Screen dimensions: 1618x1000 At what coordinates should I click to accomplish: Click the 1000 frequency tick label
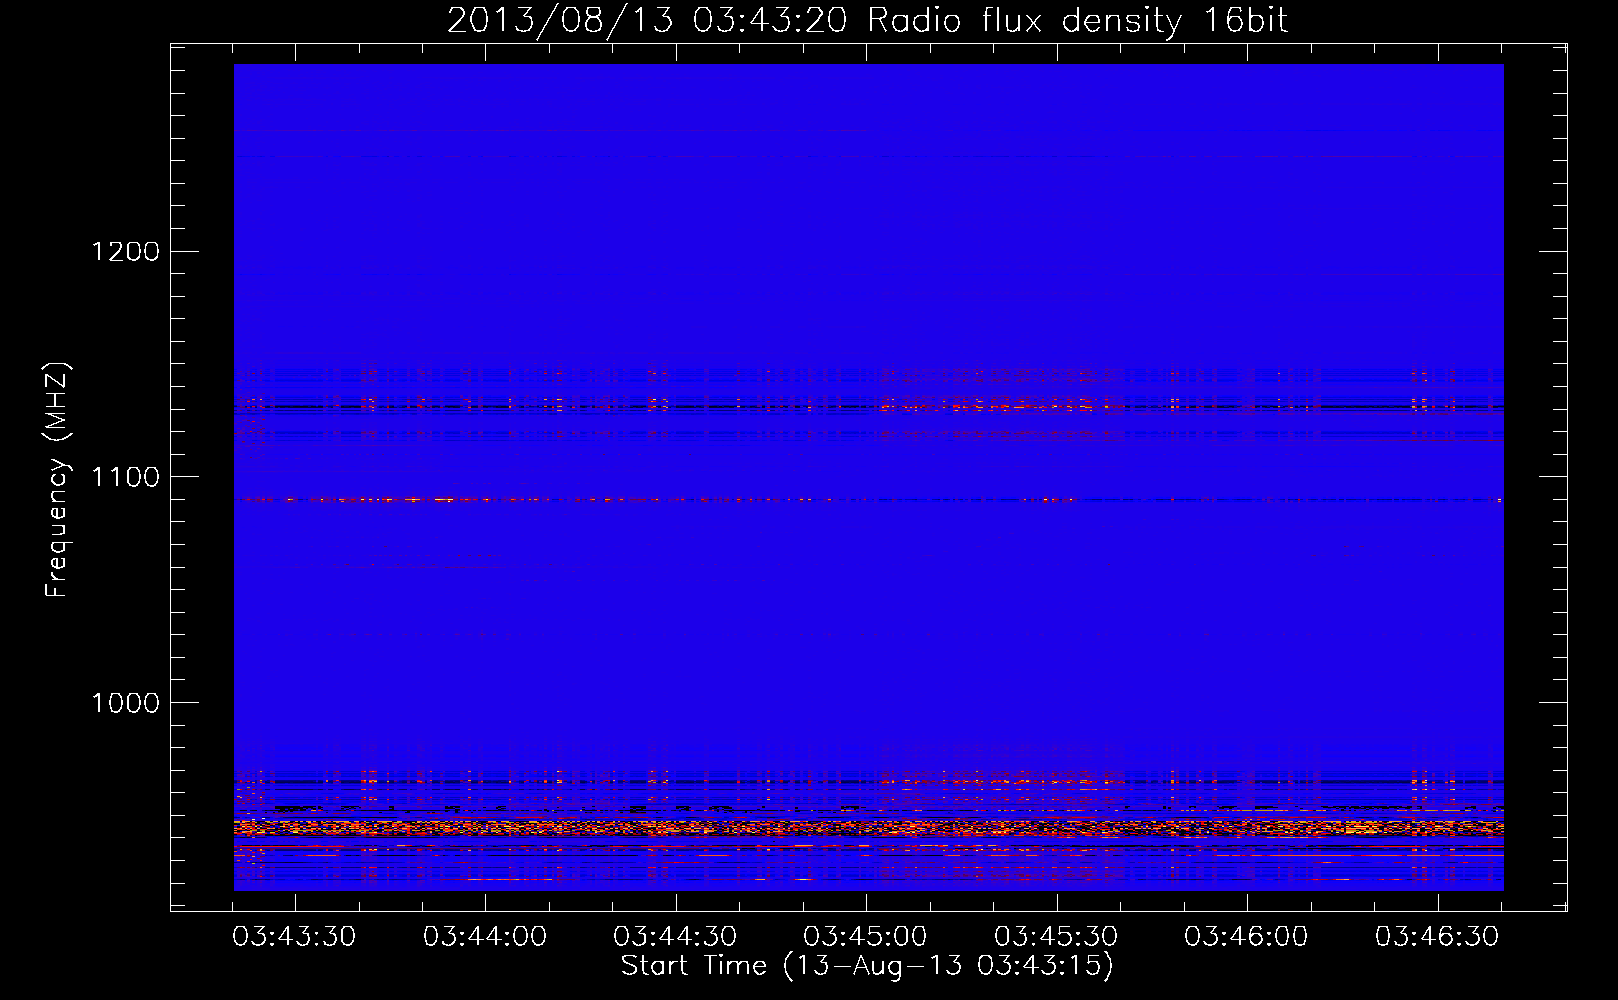coord(126,703)
